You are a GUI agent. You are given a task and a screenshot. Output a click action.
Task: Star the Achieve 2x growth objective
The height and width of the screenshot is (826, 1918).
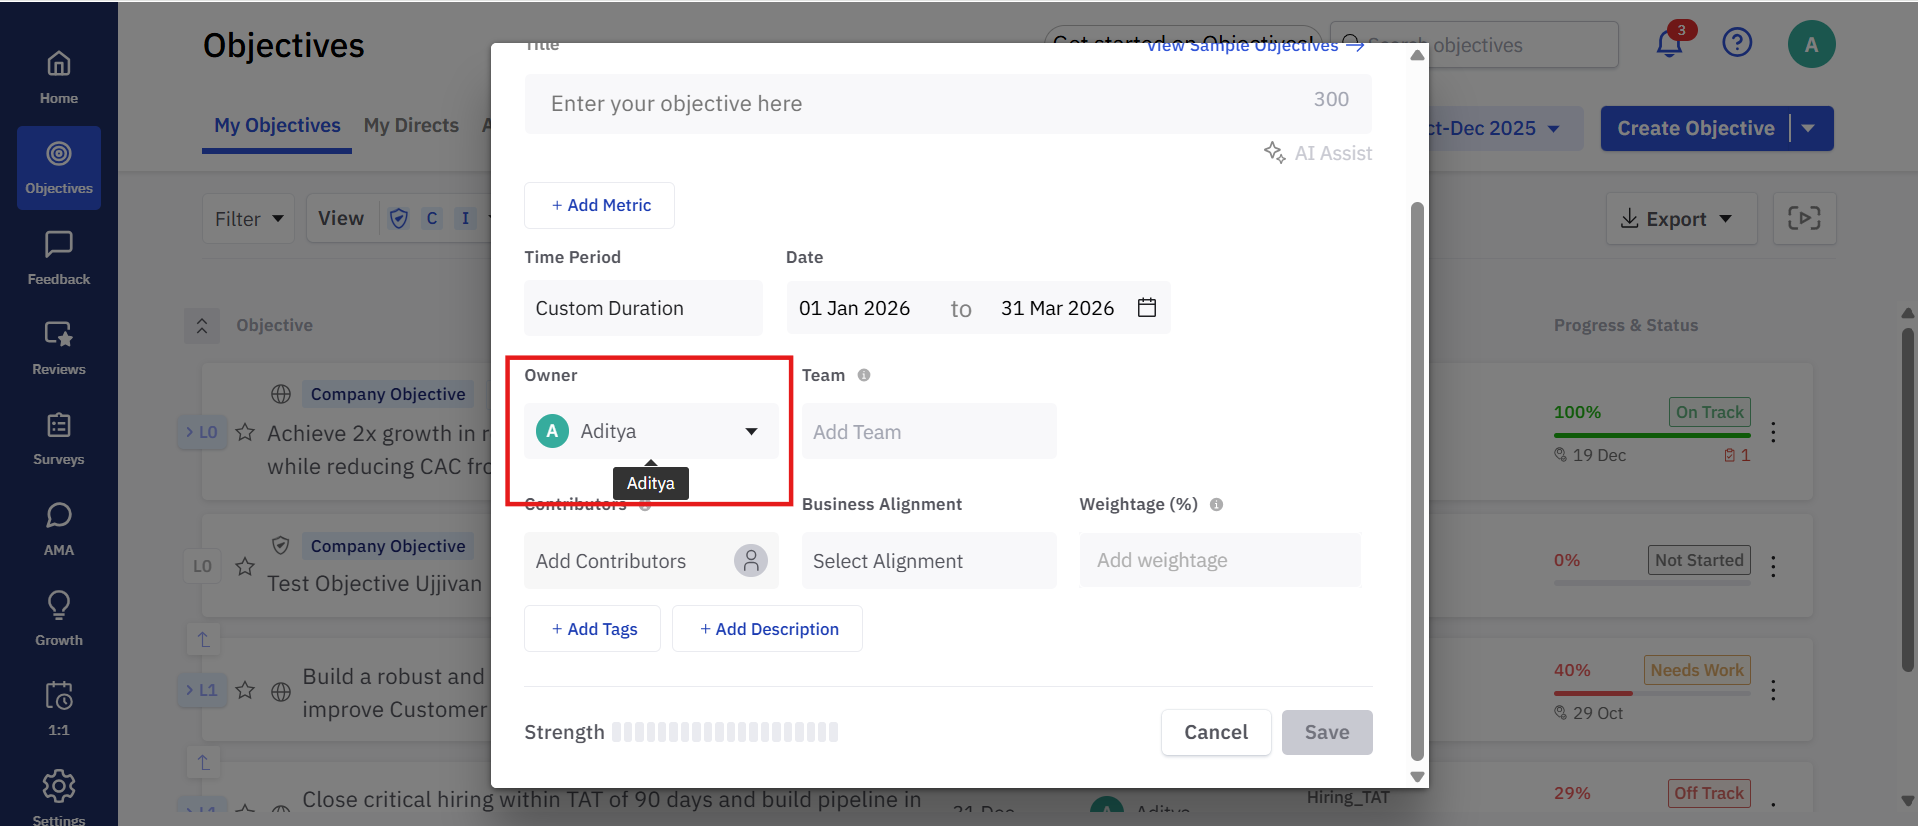pyautogui.click(x=245, y=433)
